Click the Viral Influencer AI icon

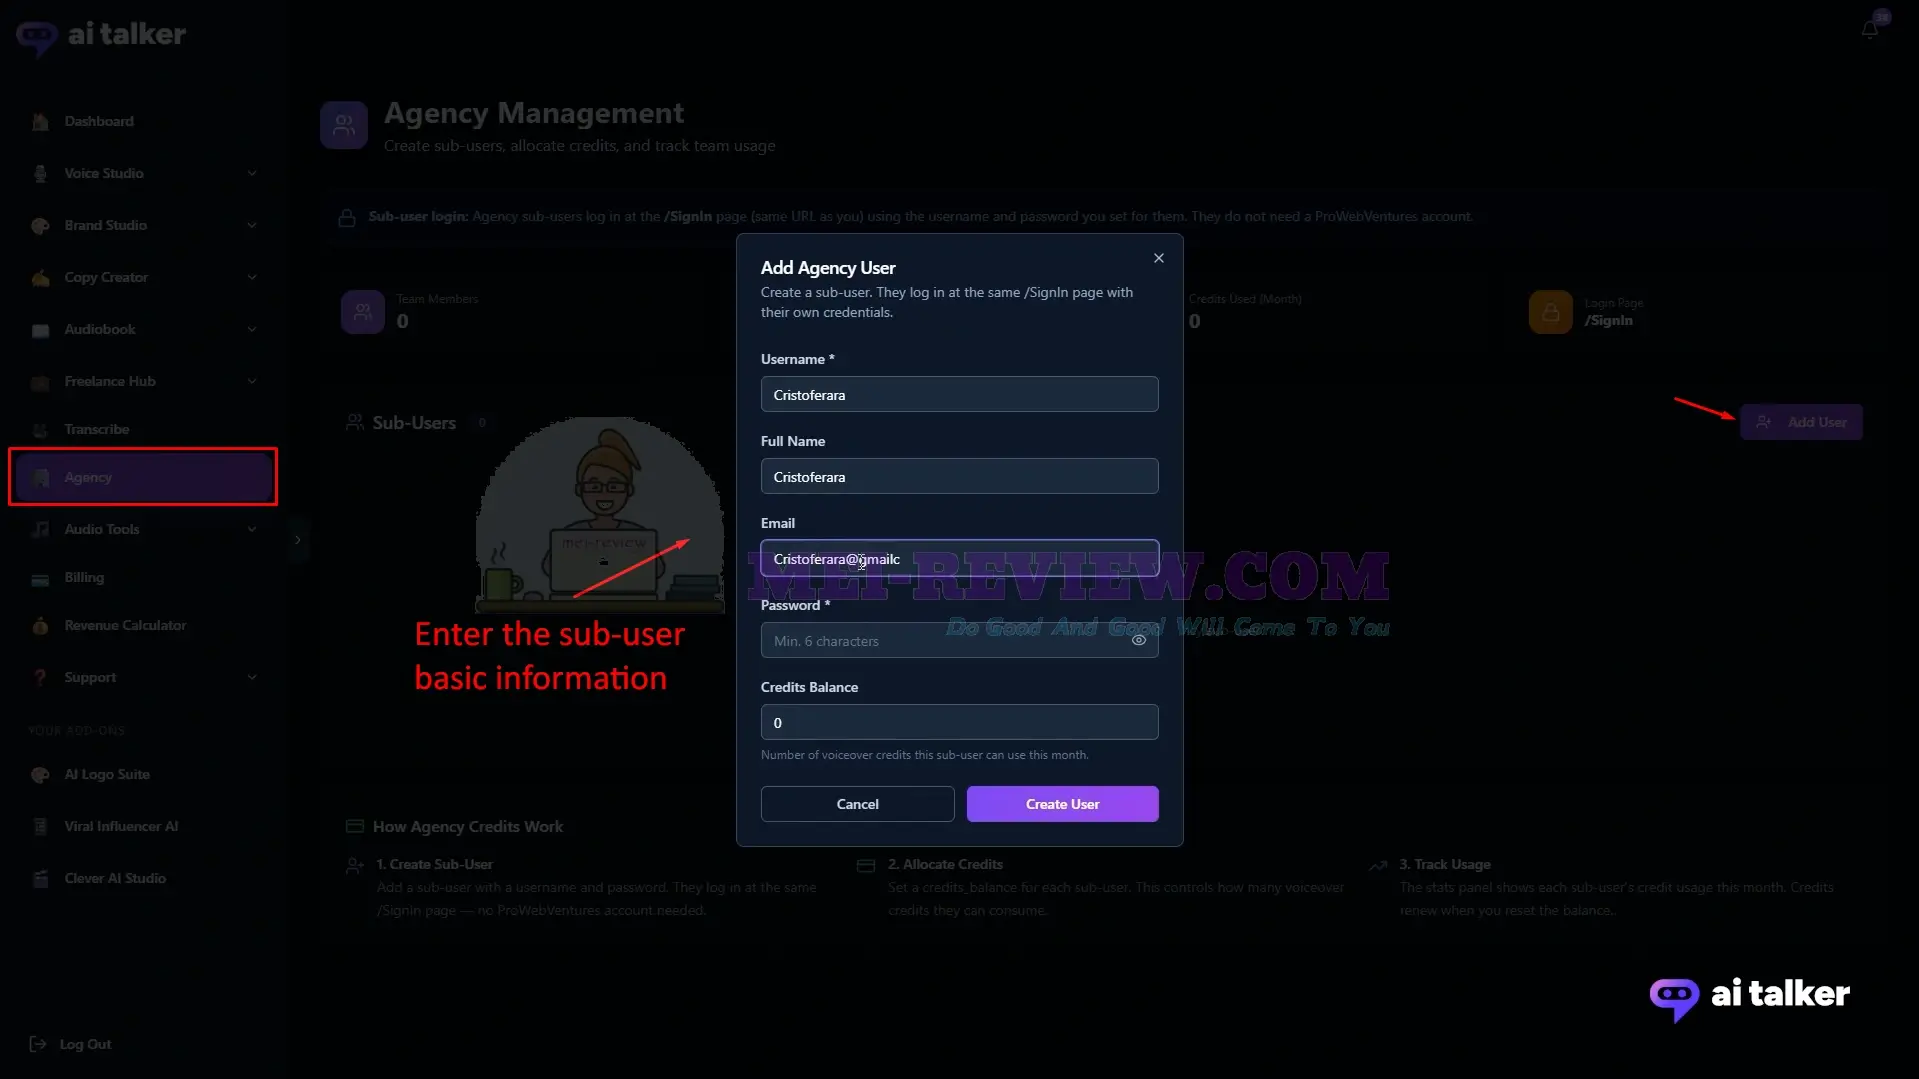click(40, 826)
